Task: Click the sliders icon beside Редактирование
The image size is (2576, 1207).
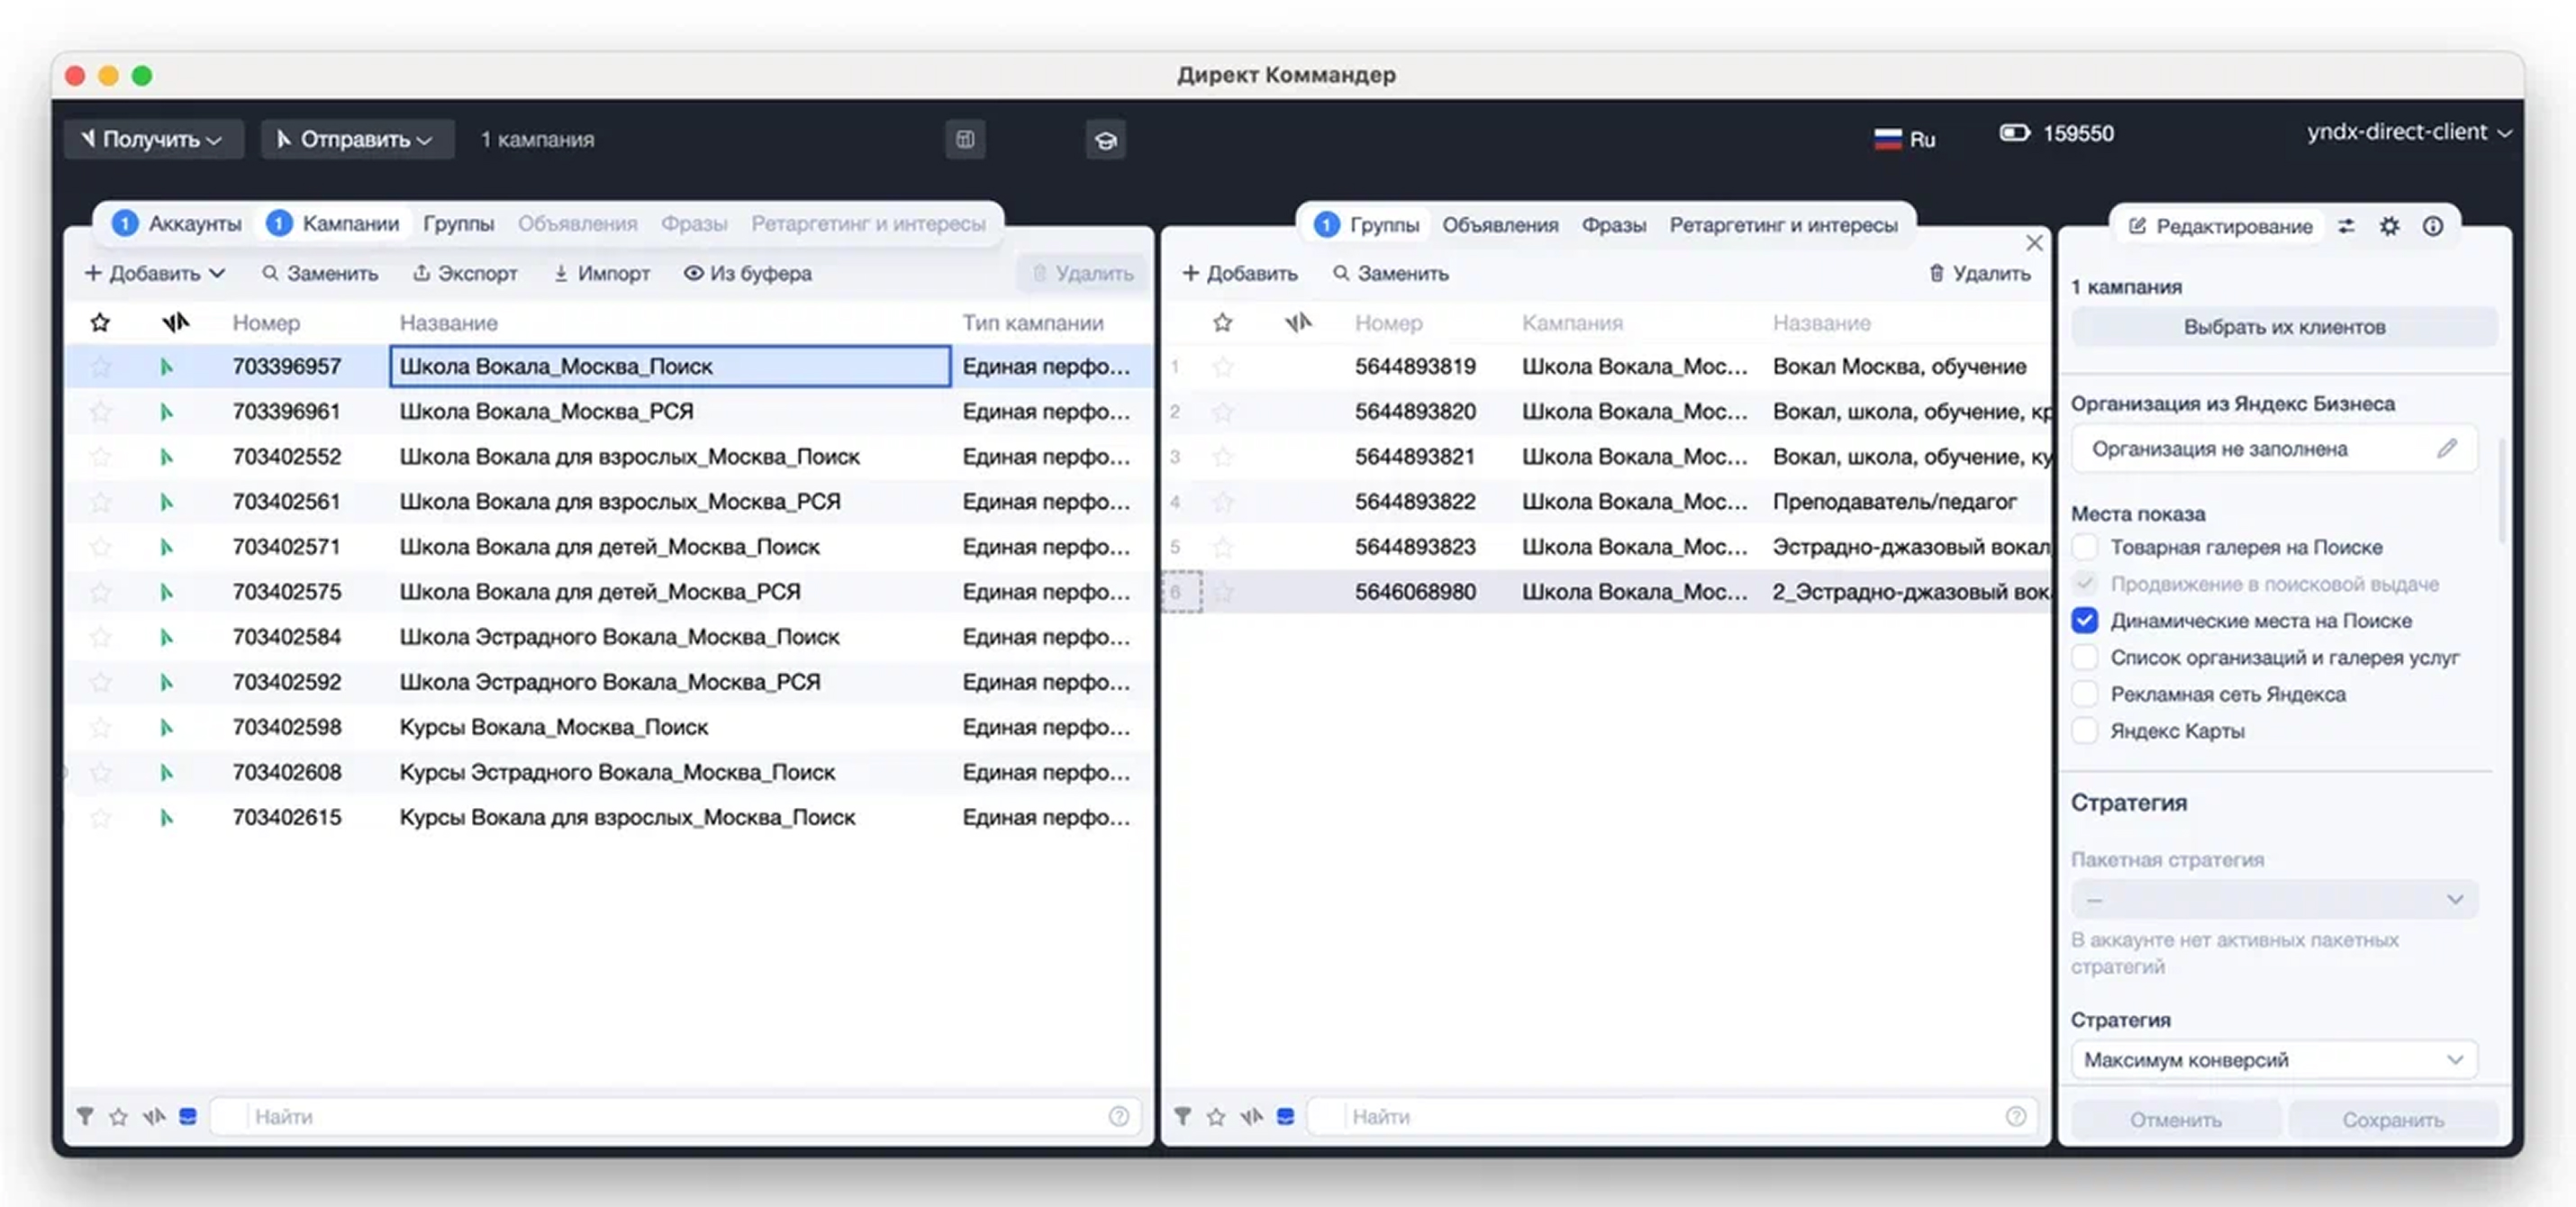Action: click(x=2346, y=226)
